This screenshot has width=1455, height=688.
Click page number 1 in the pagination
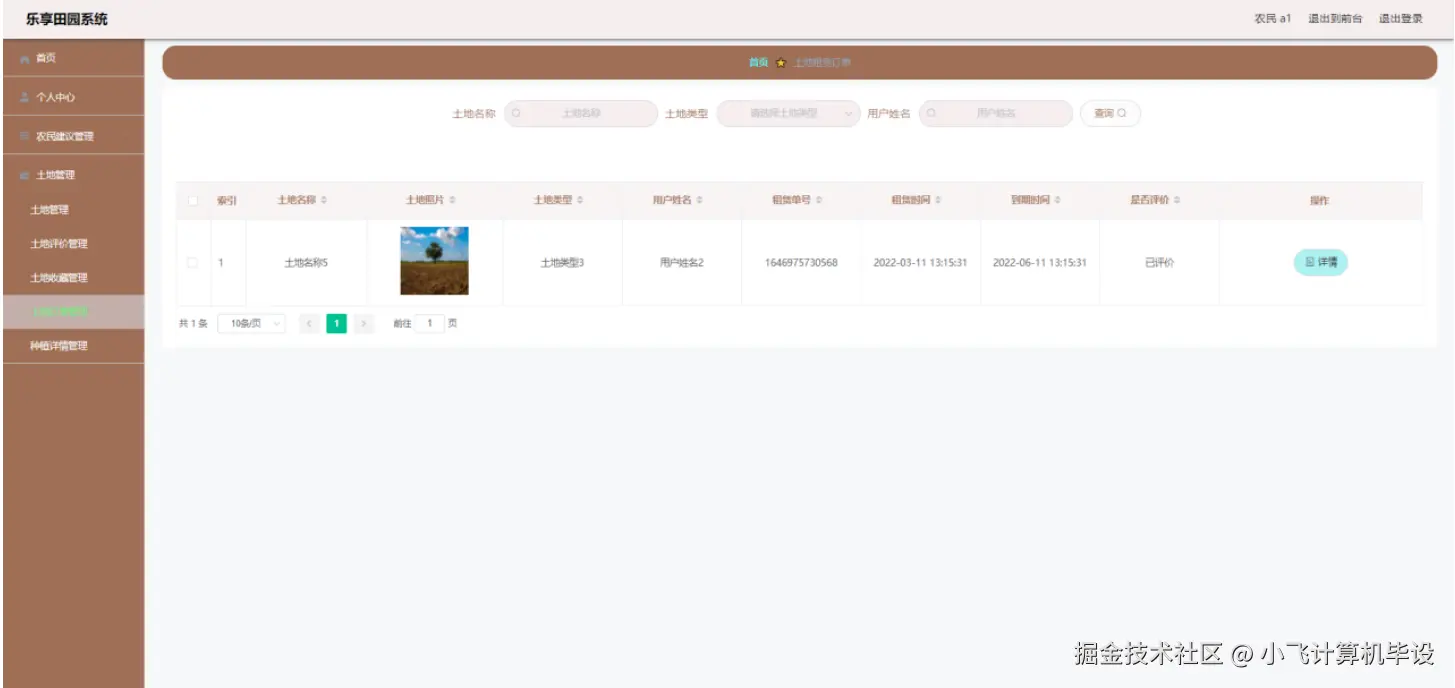(337, 324)
